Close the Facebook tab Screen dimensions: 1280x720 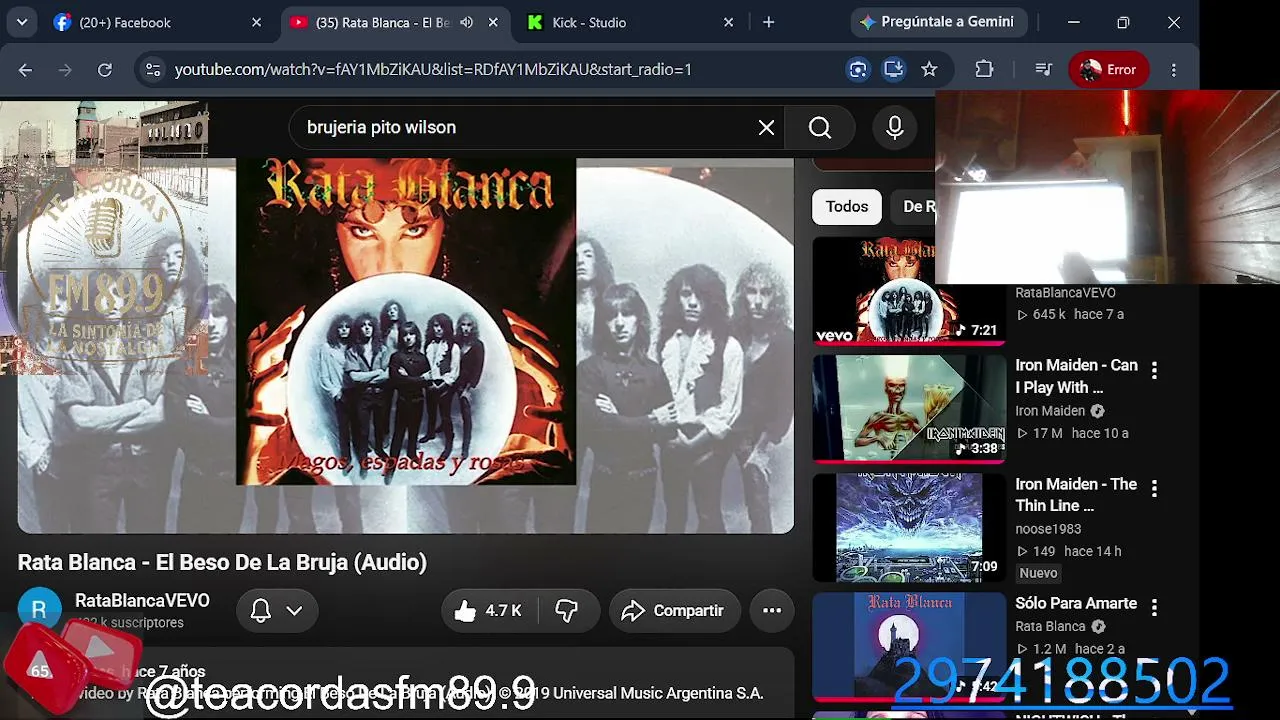tap(256, 22)
